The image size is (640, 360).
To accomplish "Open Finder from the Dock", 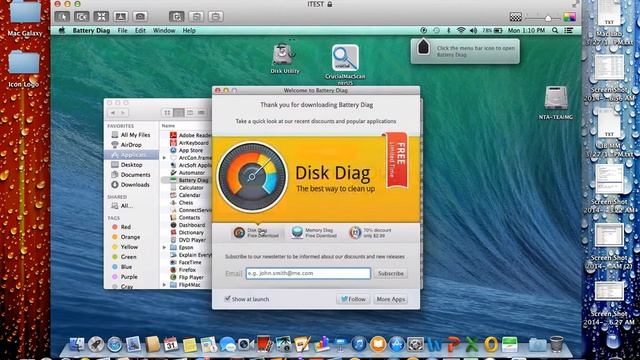I will pyautogui.click(x=76, y=344).
